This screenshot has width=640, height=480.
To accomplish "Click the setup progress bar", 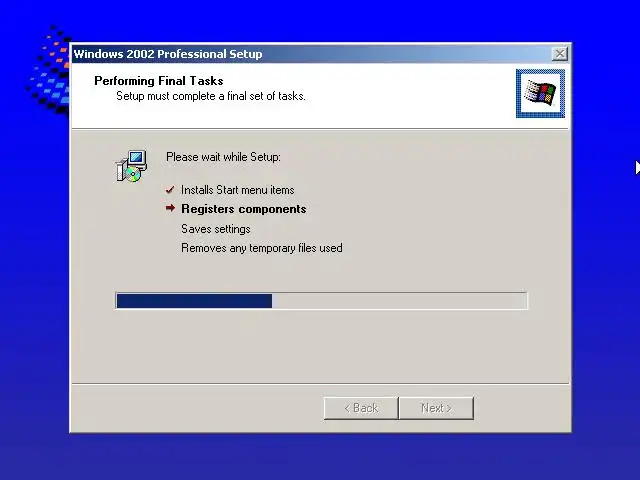I will 322,301.
